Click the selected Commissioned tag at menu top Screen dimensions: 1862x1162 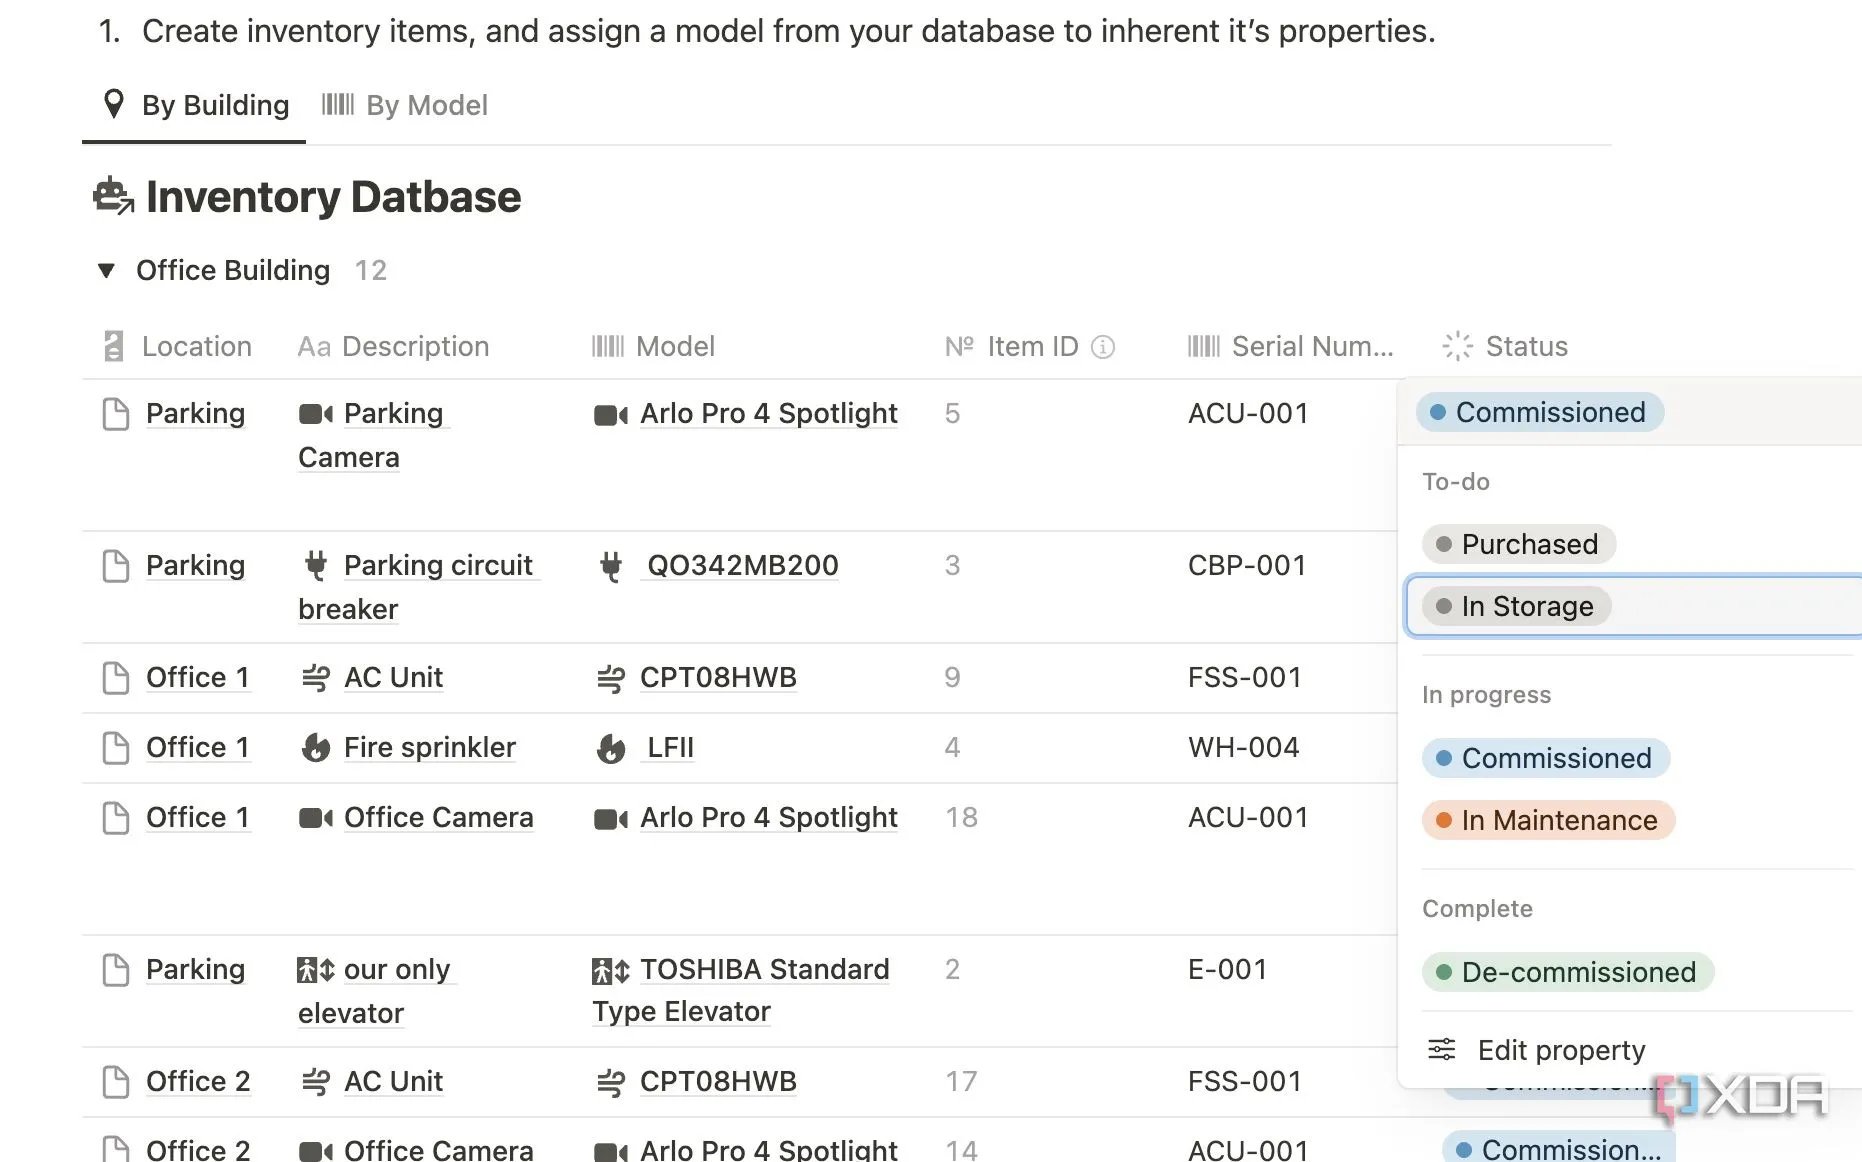coord(1540,412)
